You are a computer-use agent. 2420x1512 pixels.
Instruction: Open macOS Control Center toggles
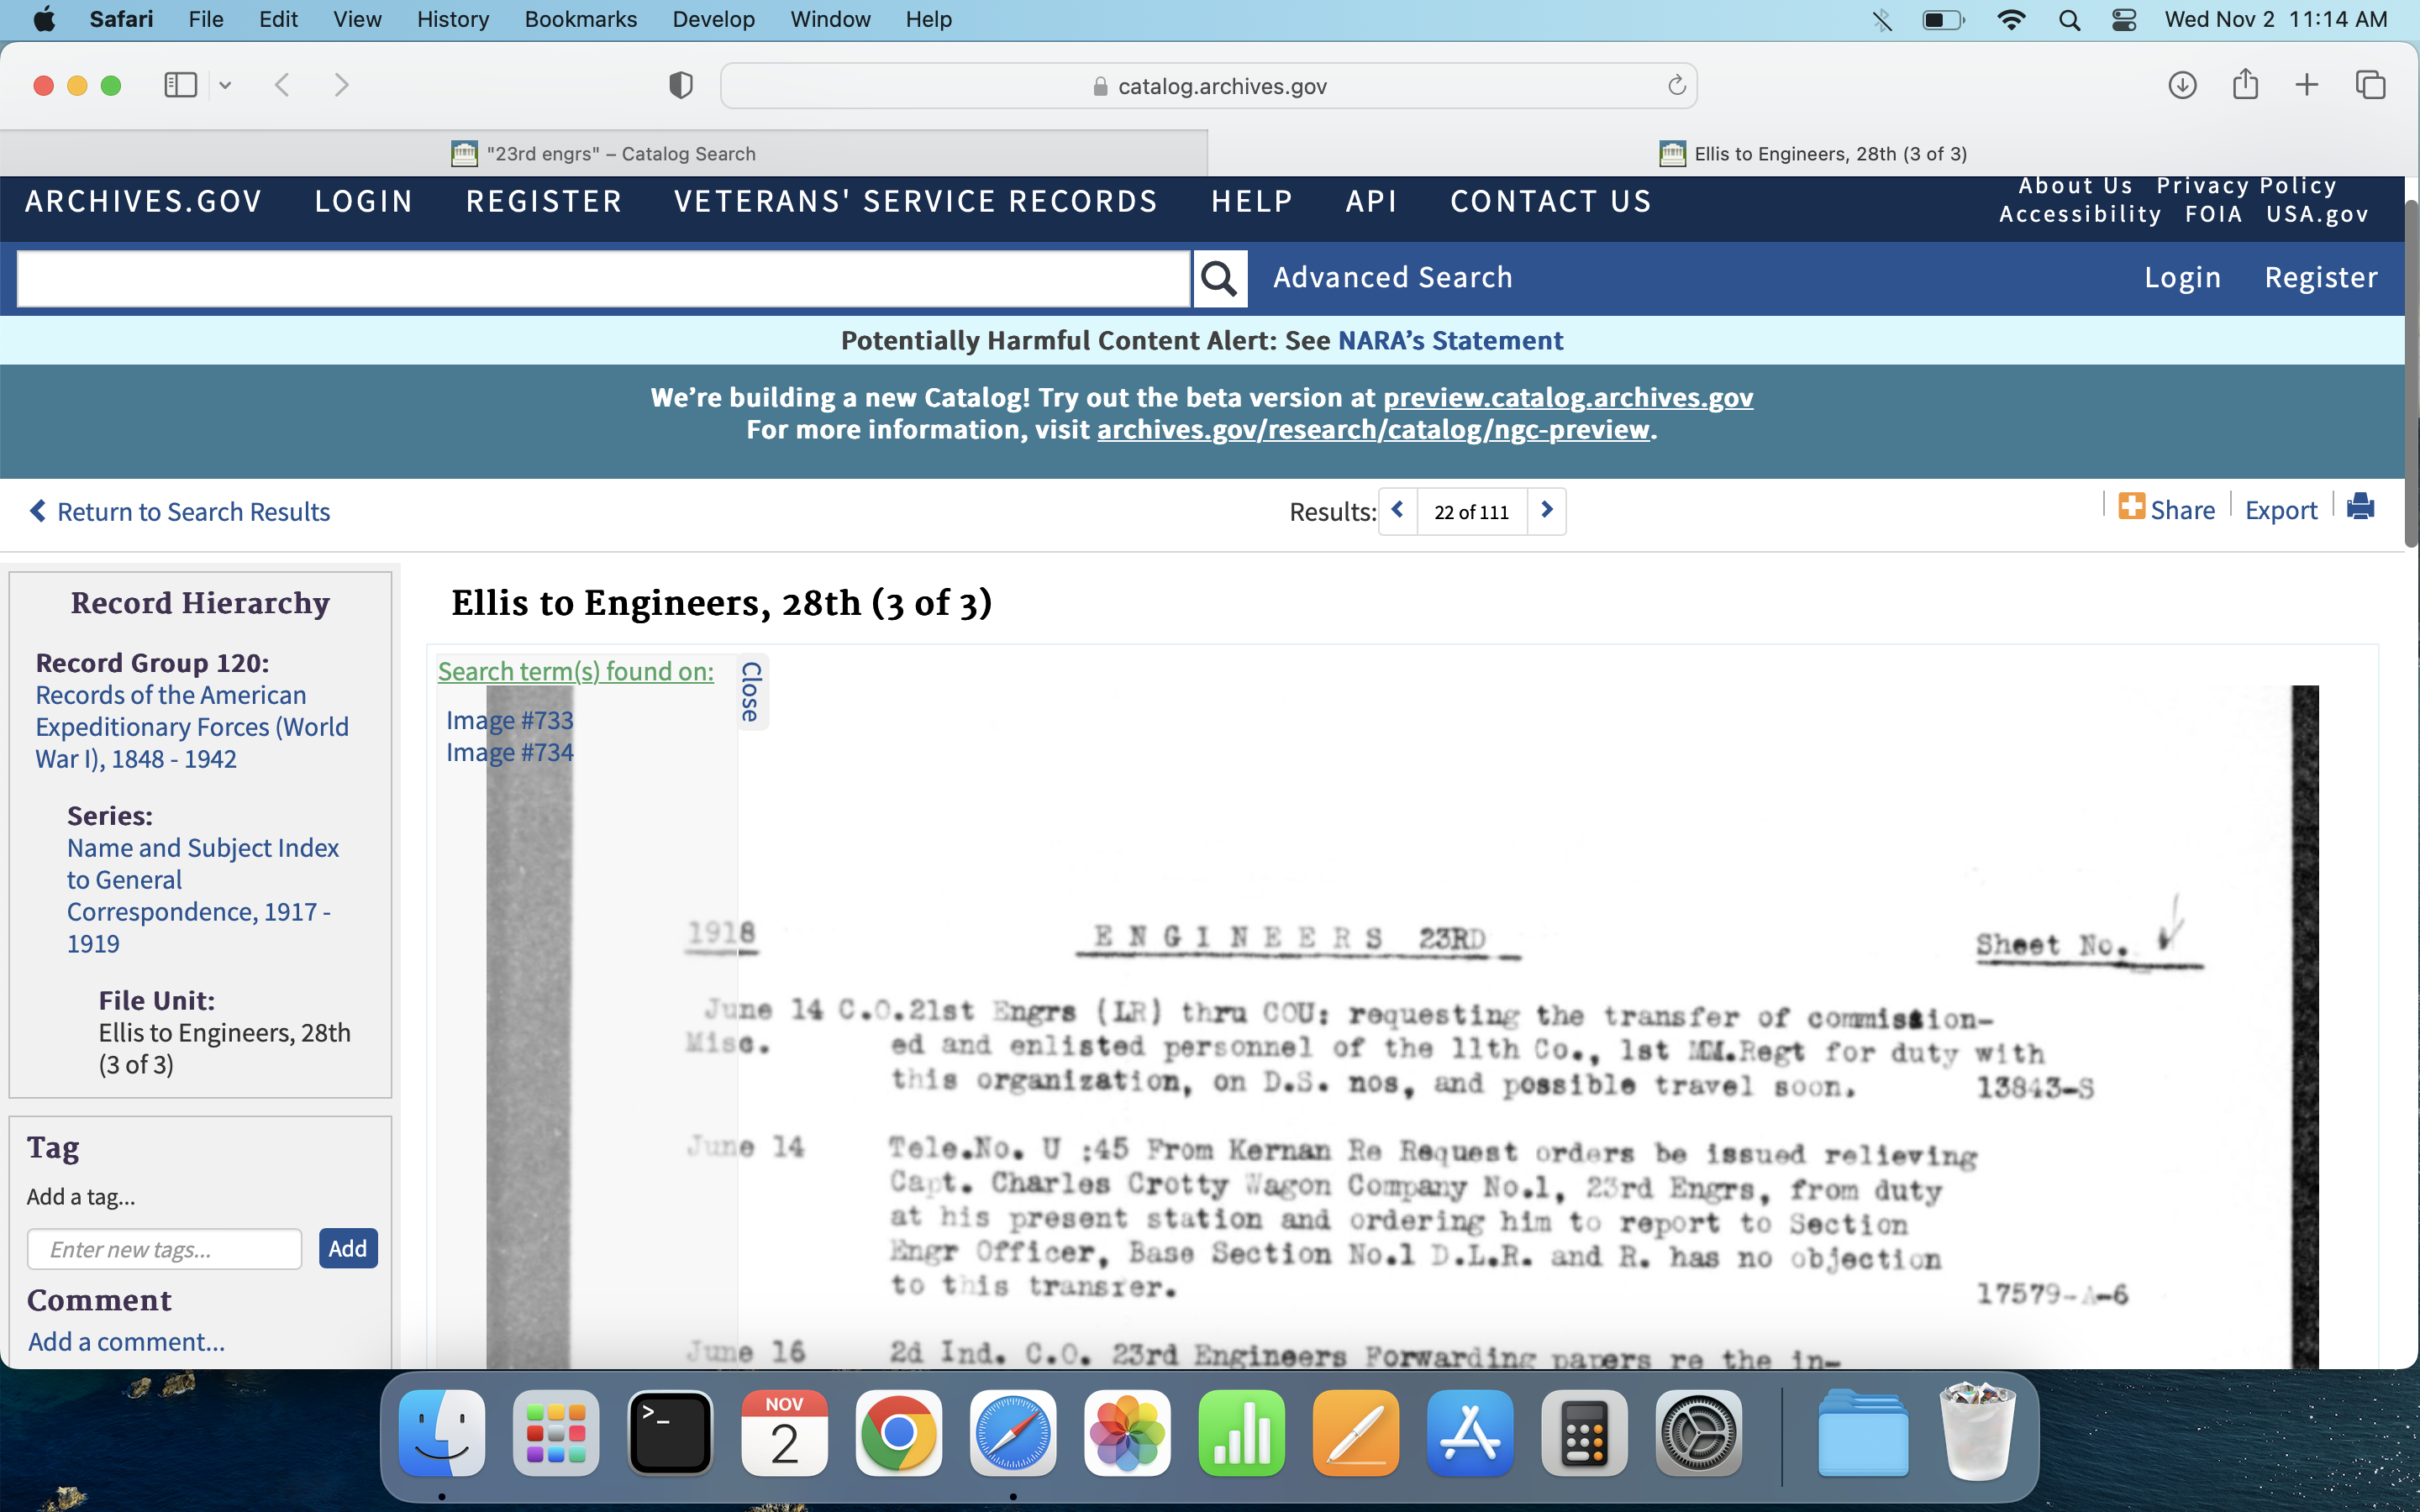[x=2124, y=20]
